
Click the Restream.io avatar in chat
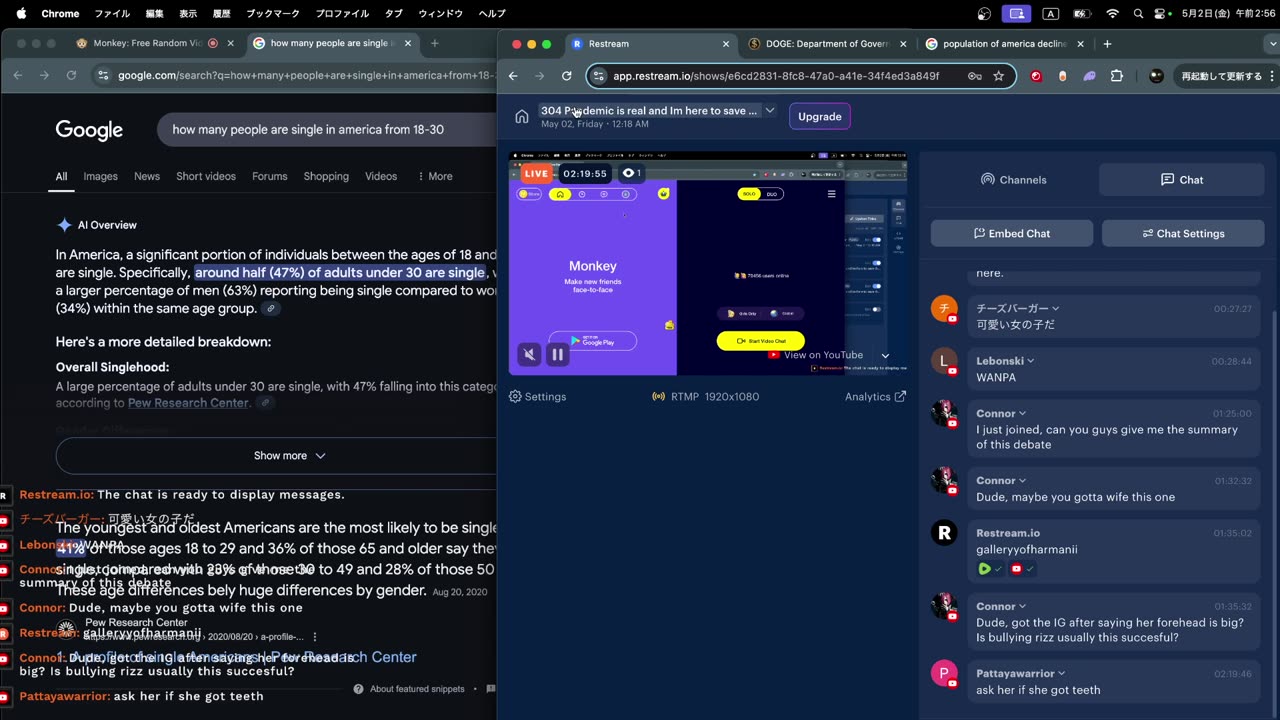tap(944, 533)
